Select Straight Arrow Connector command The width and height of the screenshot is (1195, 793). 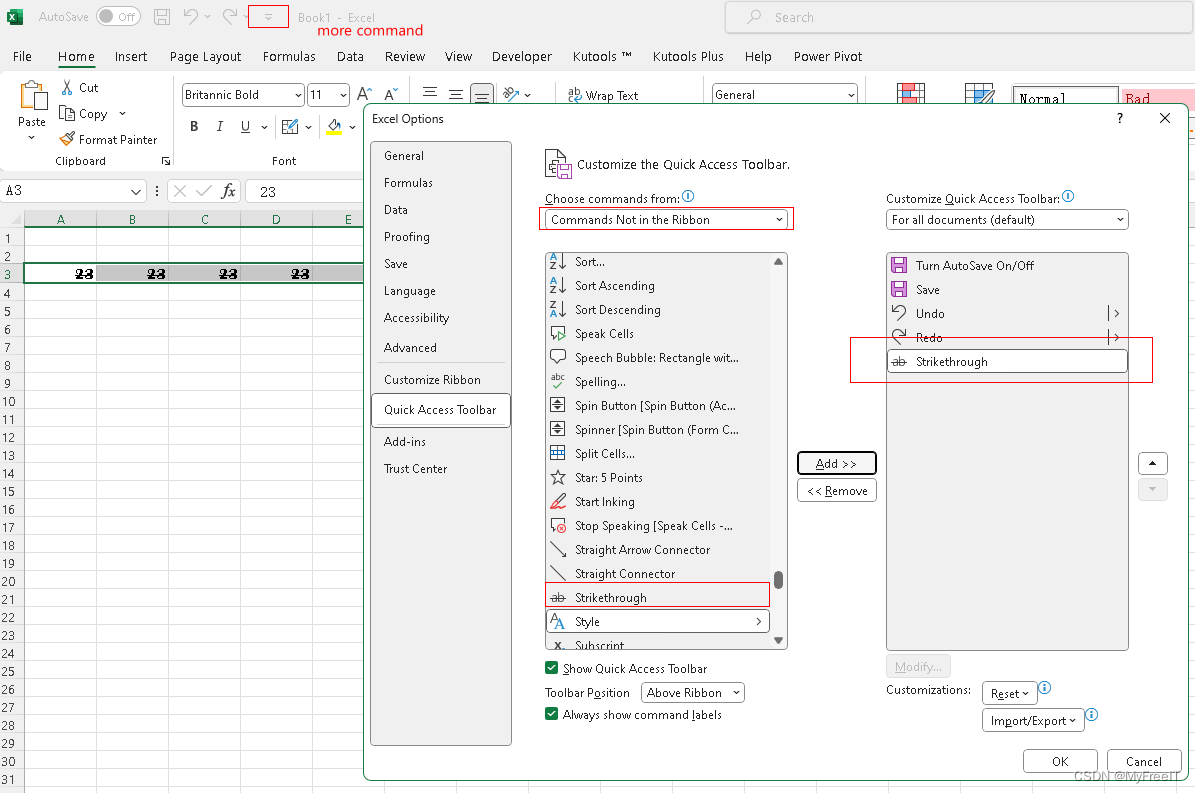tap(660, 549)
